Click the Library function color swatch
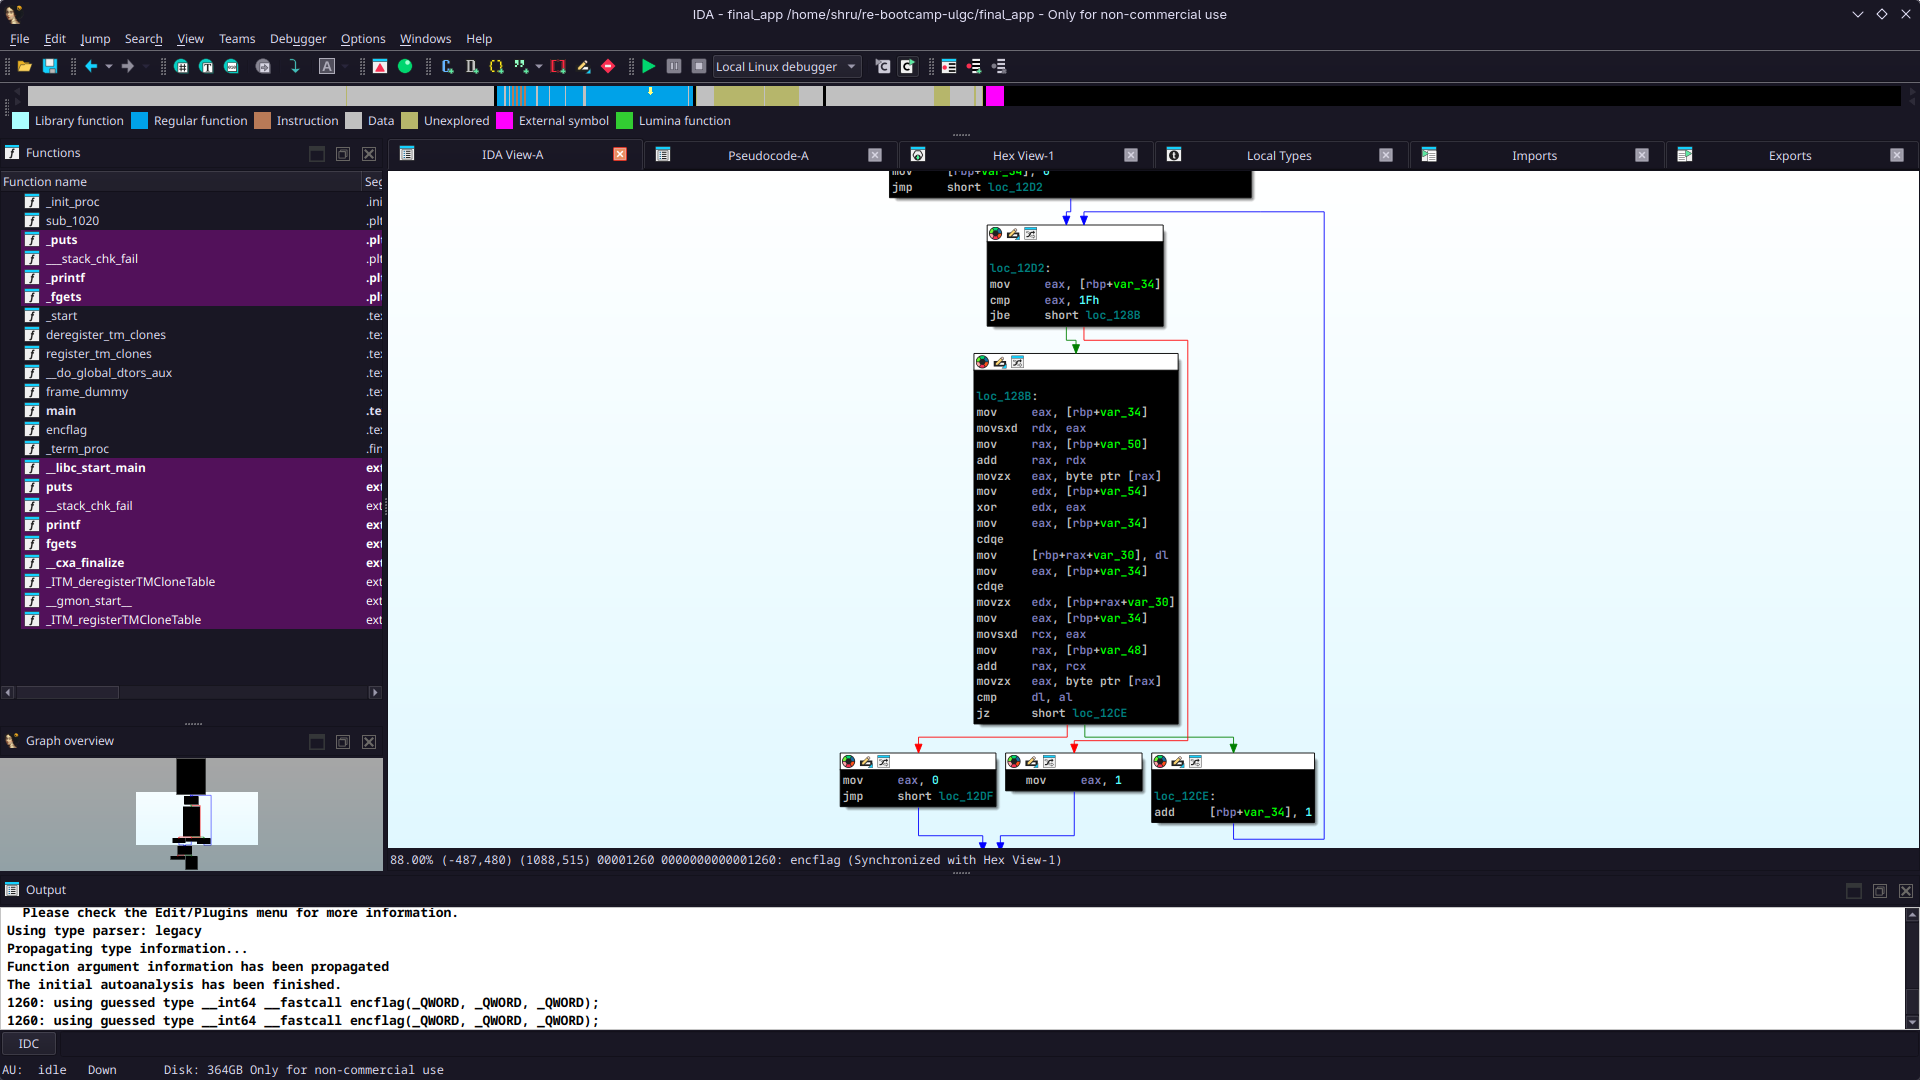Image resolution: width=1920 pixels, height=1080 pixels. point(20,121)
